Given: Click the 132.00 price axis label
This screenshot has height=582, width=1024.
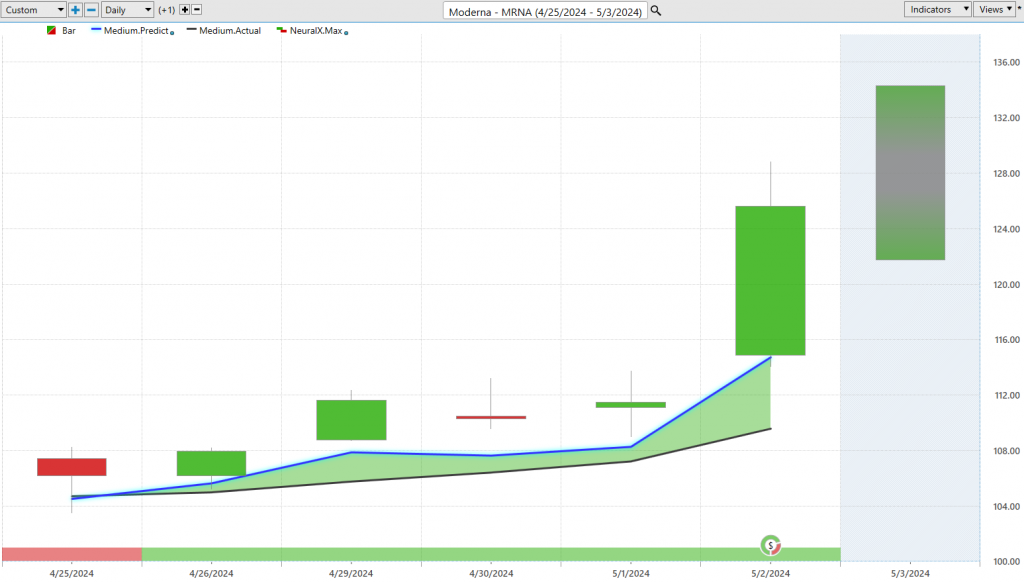Looking at the screenshot, I should click(x=1006, y=118).
